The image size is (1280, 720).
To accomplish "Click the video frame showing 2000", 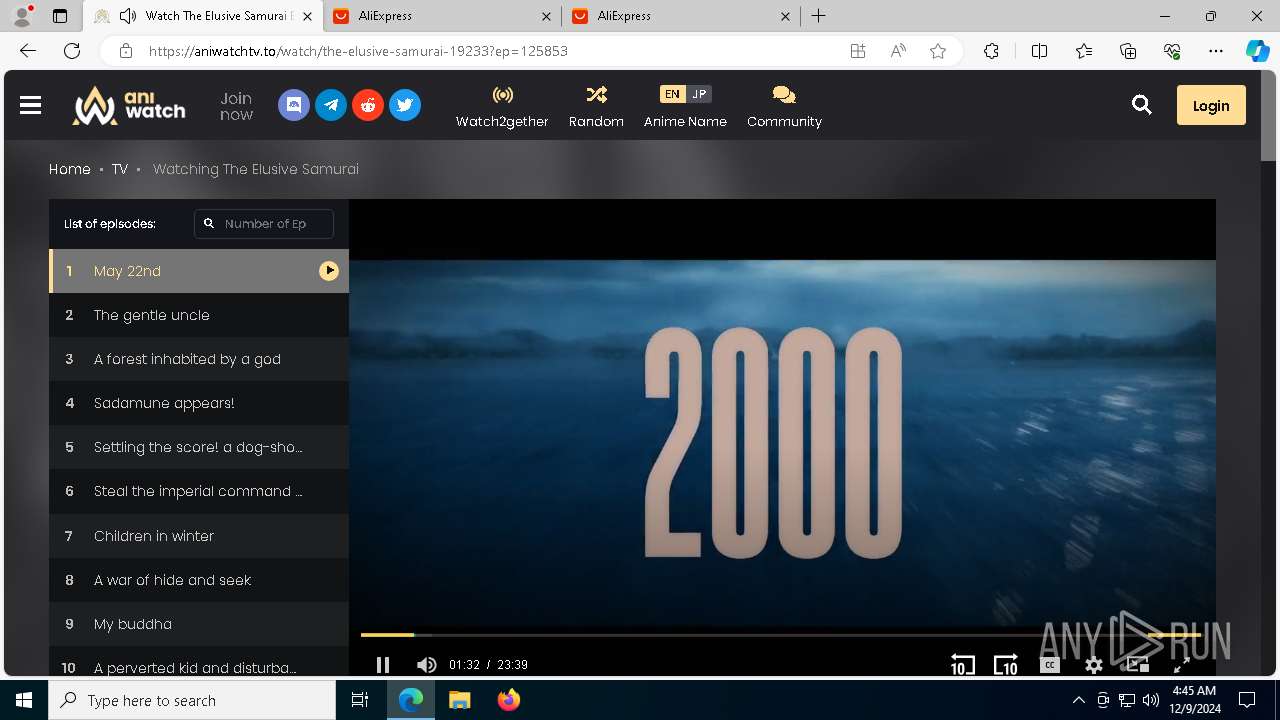I will pyautogui.click(x=782, y=442).
